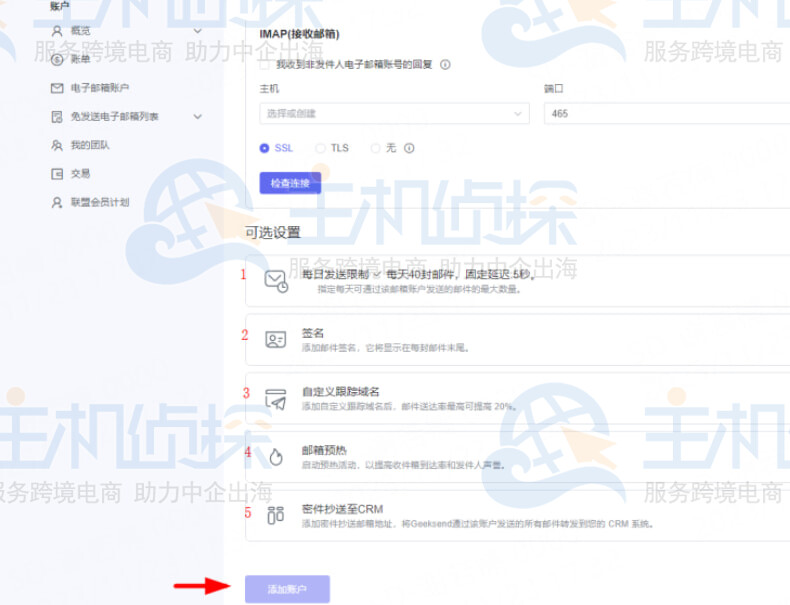Select the TLS radio button
Image resolution: width=790 pixels, height=605 pixels.
320,148
